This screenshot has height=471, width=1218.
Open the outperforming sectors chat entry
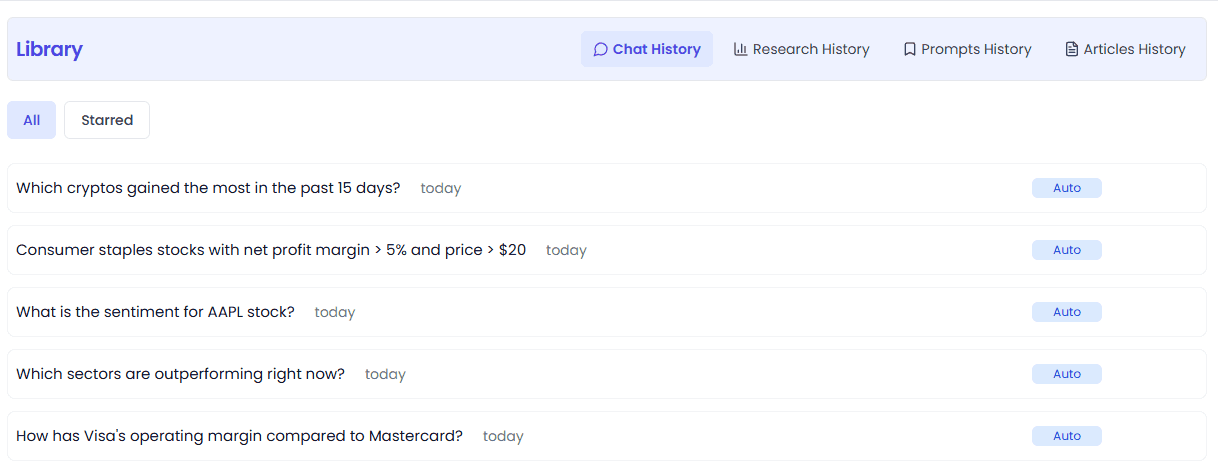[x=607, y=374]
